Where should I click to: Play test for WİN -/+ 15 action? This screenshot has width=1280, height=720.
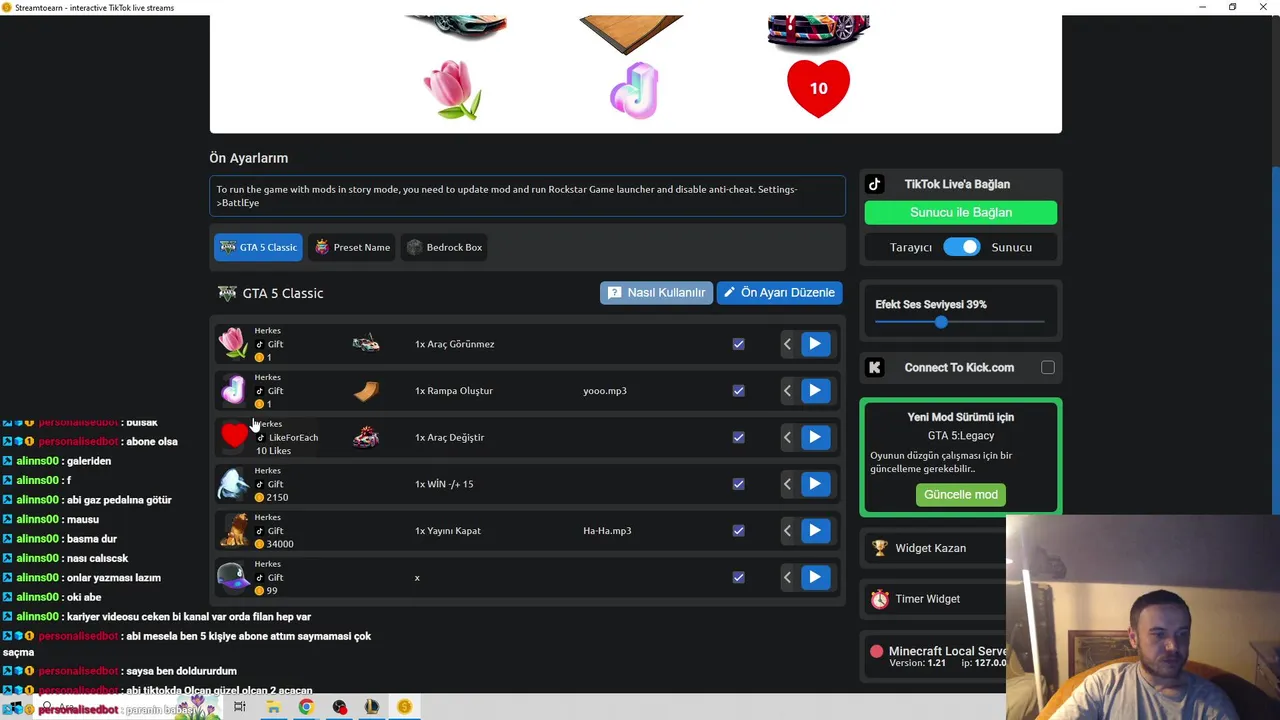click(x=815, y=484)
